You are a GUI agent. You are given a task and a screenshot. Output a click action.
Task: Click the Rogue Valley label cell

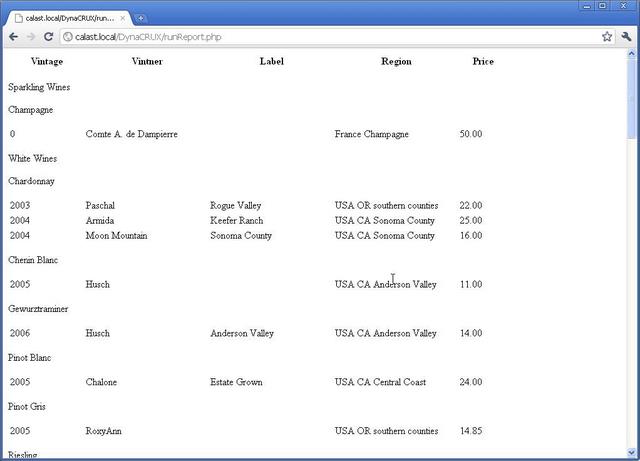point(236,206)
